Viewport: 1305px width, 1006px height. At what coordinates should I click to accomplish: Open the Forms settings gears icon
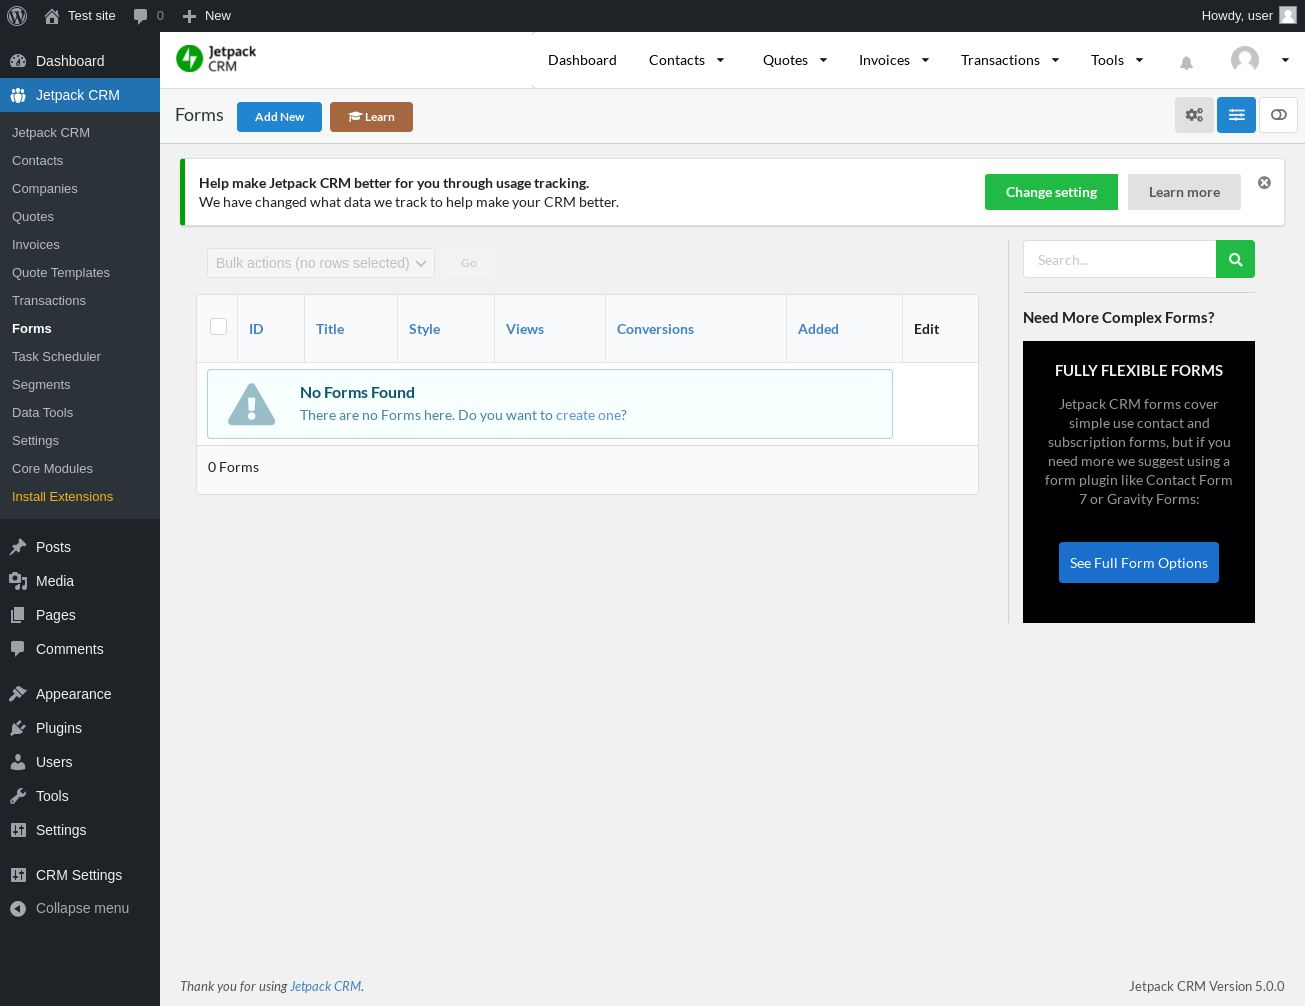coord(1194,115)
